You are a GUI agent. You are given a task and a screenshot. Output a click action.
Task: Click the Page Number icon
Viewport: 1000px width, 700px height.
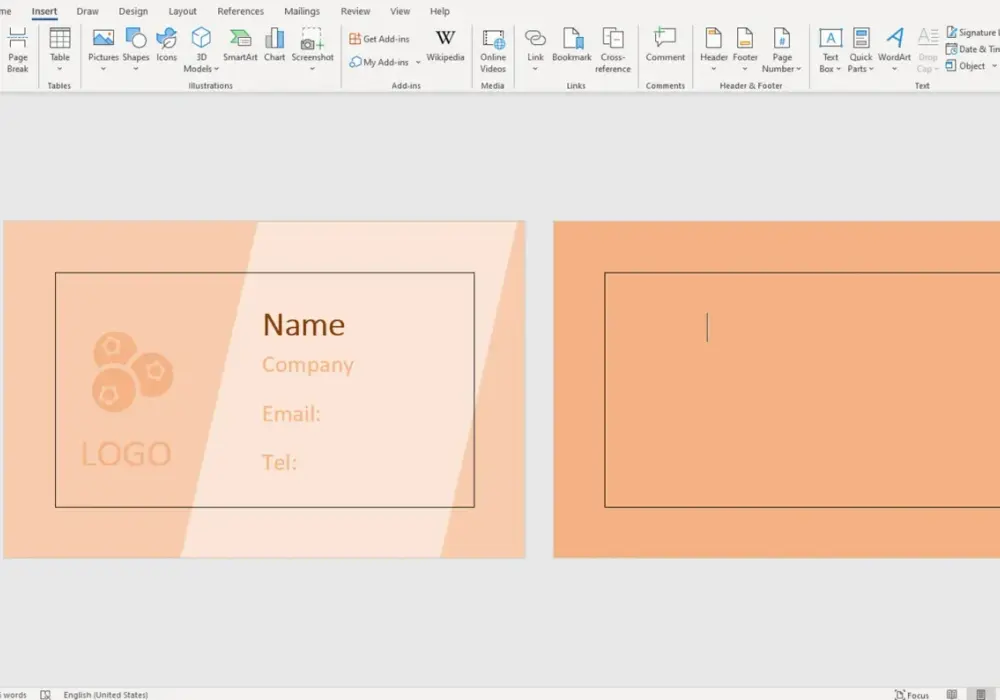point(781,38)
